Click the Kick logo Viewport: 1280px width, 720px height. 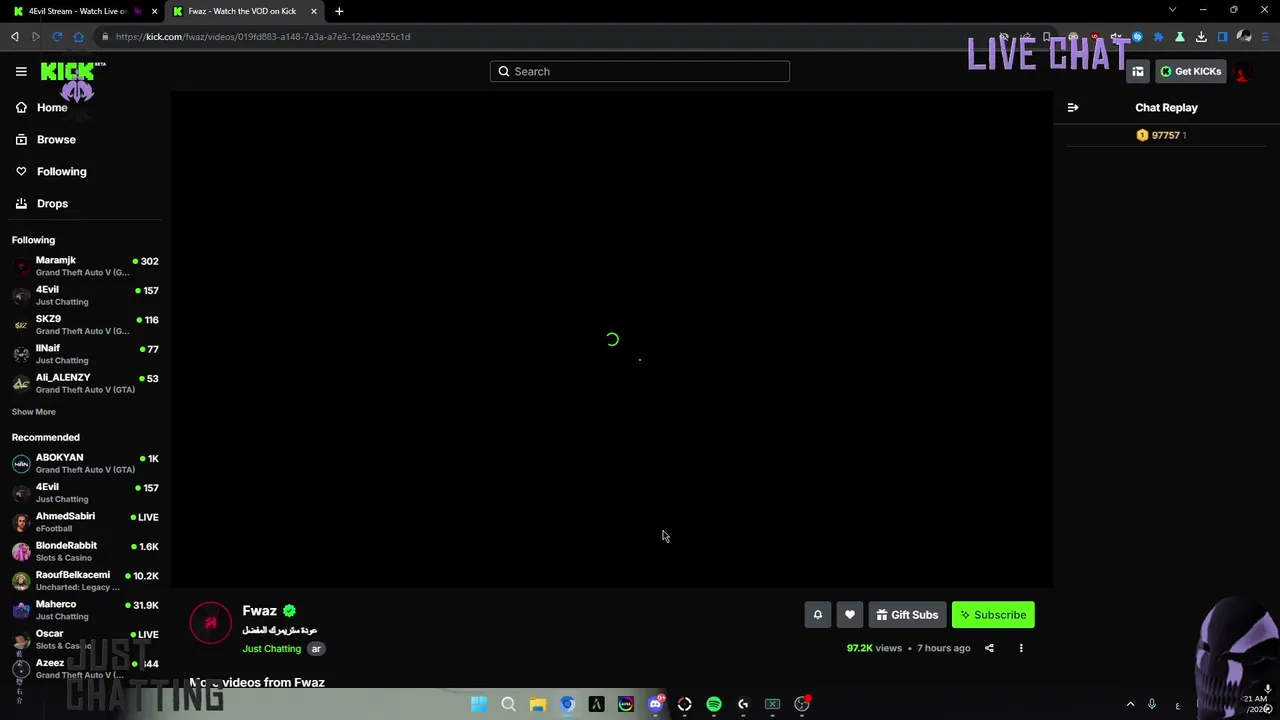(x=72, y=72)
